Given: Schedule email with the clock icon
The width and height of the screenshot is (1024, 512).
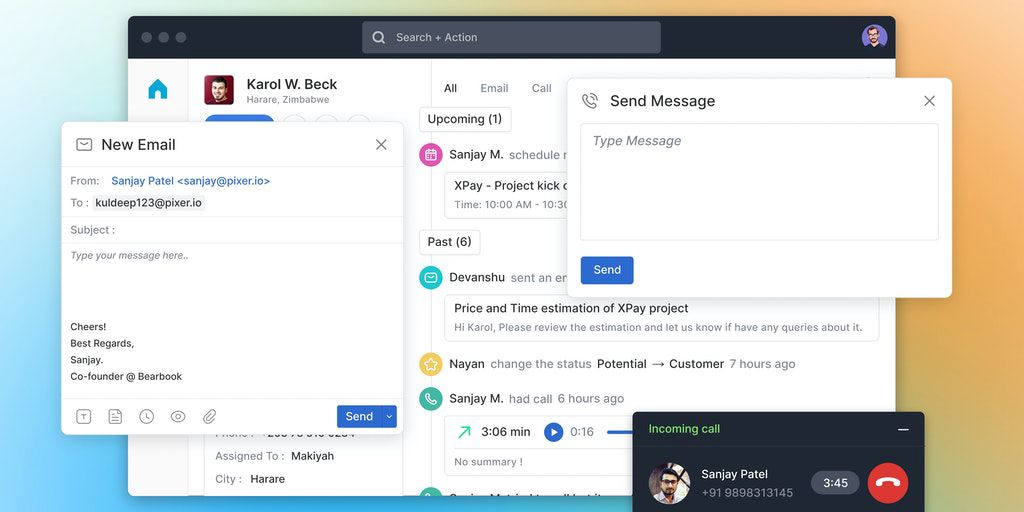Looking at the screenshot, I should (x=146, y=417).
